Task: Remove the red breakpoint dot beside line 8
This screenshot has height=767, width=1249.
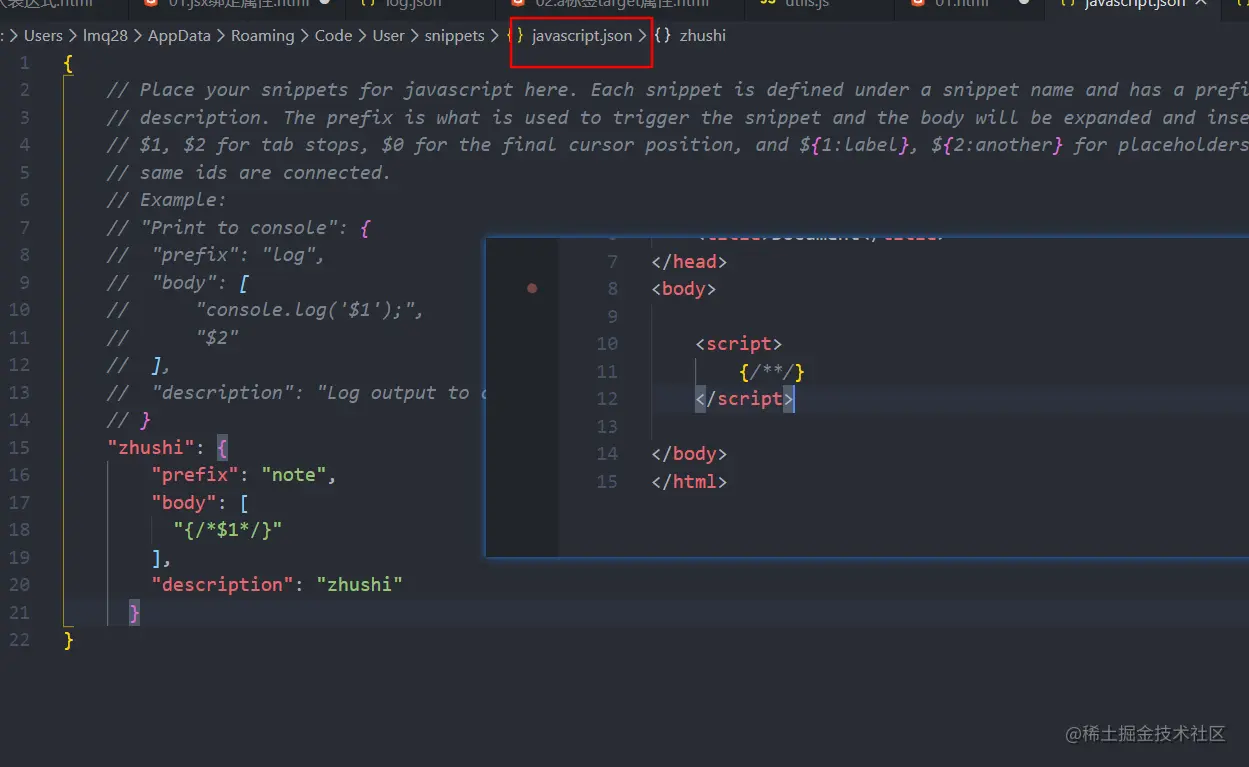Action: (532, 288)
